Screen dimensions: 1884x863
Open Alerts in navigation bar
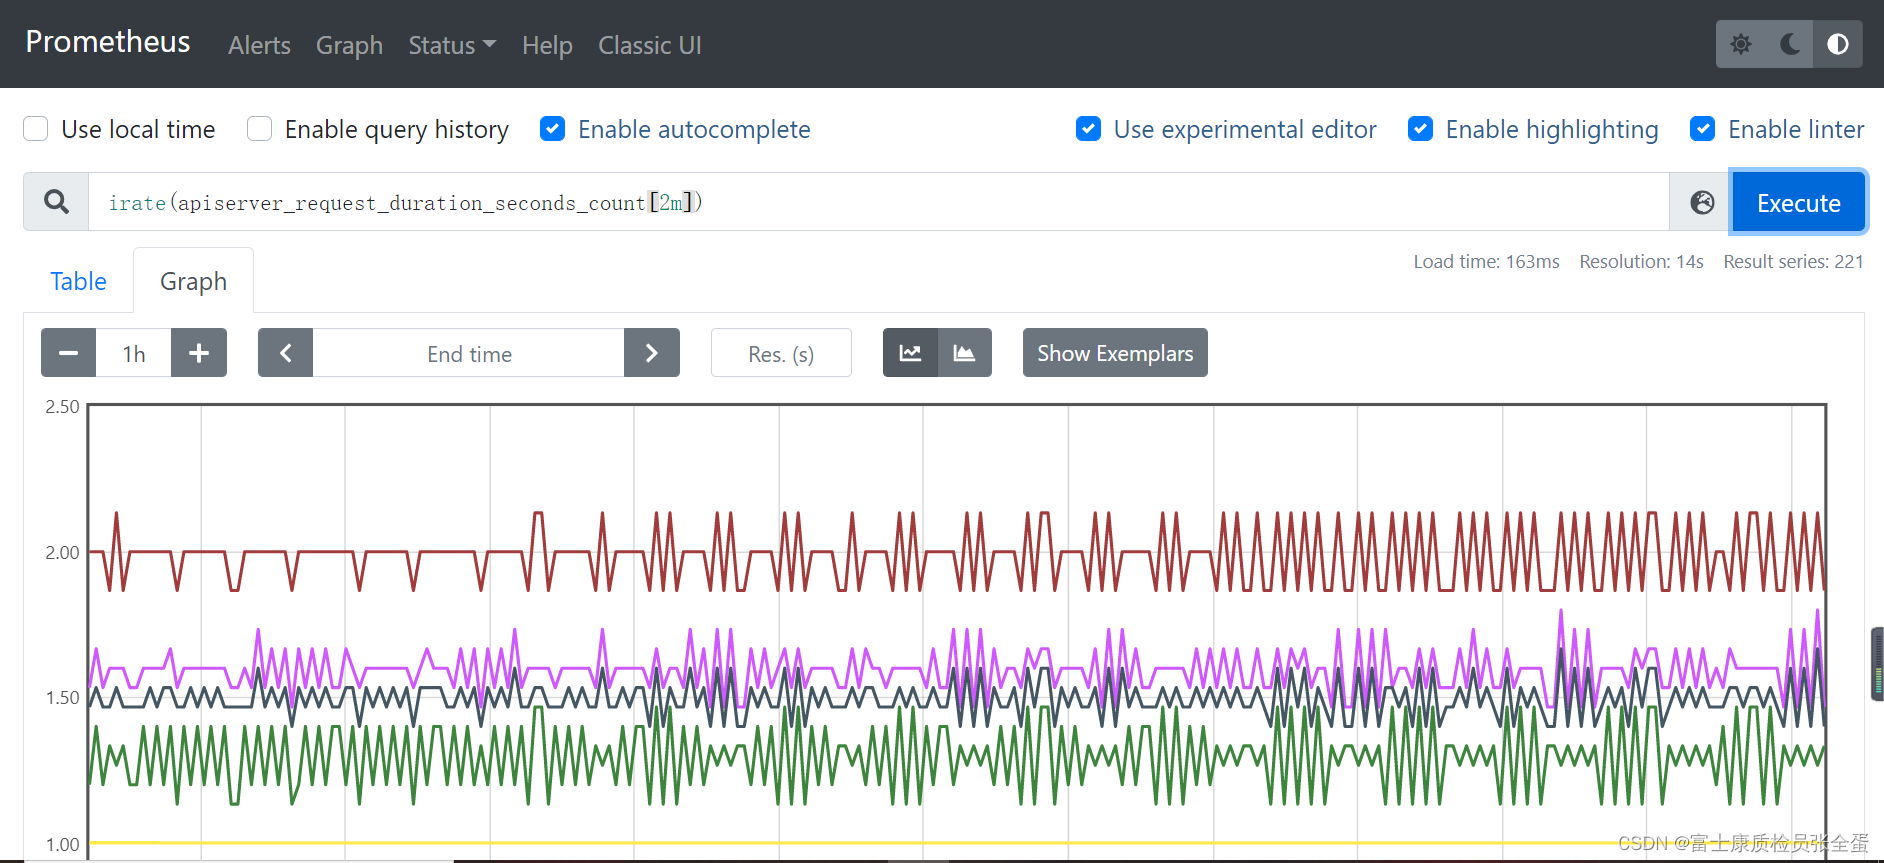coord(259,45)
